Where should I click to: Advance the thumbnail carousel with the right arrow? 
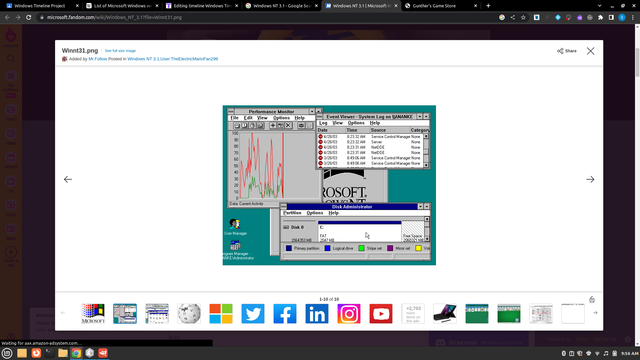point(595,313)
